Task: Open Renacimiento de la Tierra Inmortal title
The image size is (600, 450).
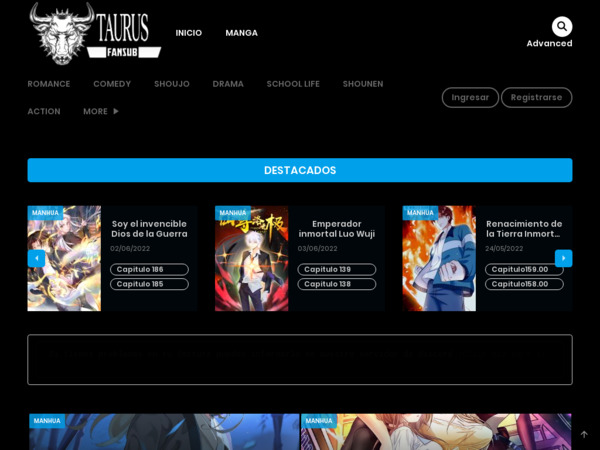Action: coord(524,229)
